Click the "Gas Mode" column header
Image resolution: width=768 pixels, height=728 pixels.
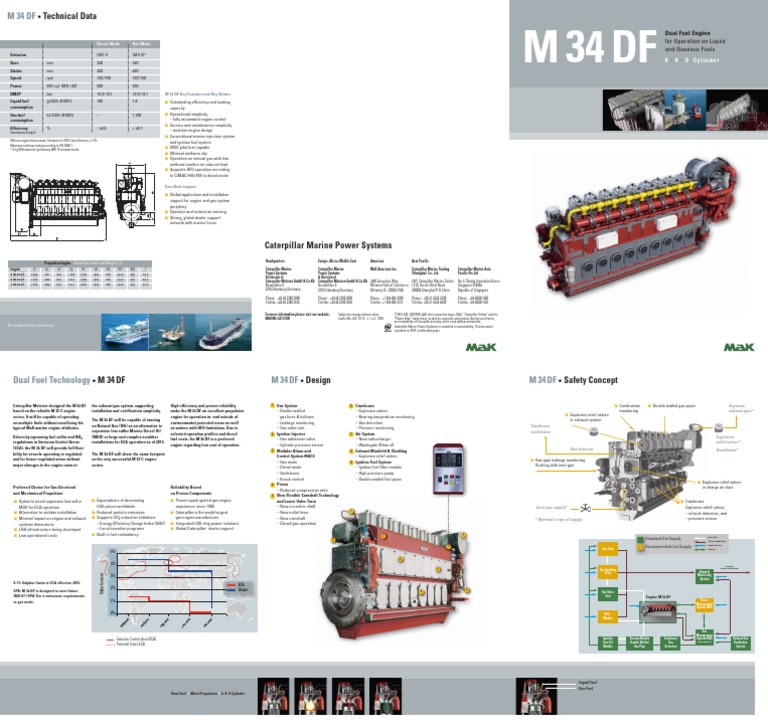click(142, 44)
